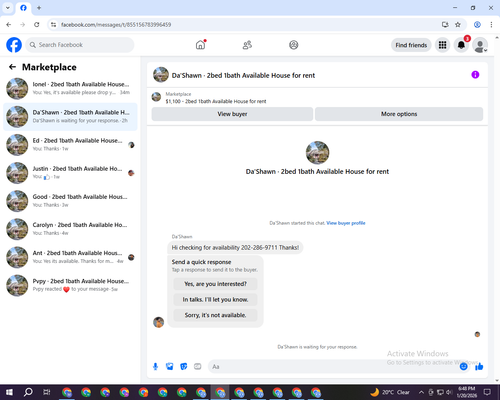Image resolution: width=500 pixels, height=400 pixels.
Task: Open the notifications bell
Action: click(461, 45)
